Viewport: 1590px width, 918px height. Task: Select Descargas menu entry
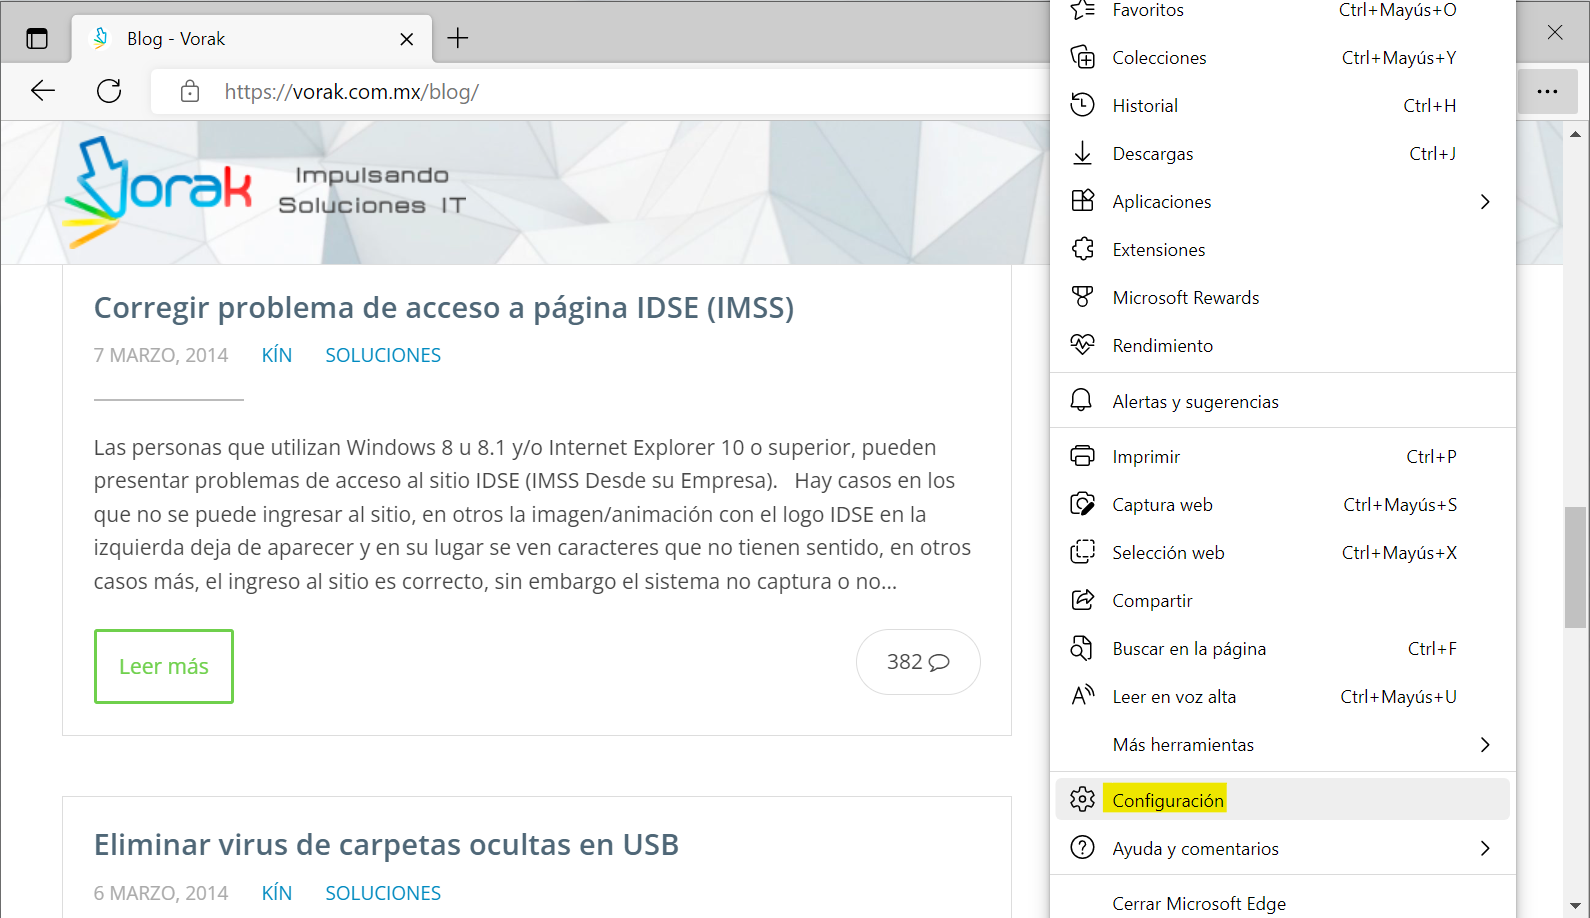(x=1283, y=153)
